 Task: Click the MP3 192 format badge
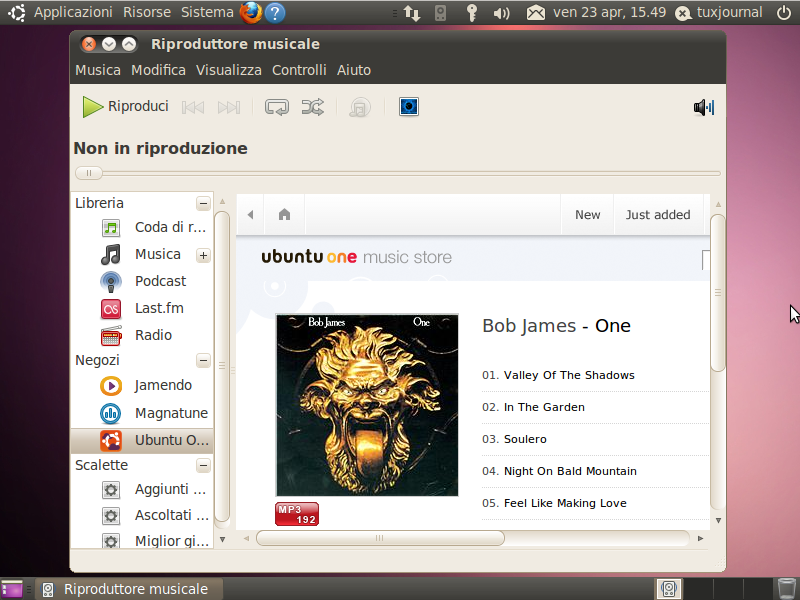(x=297, y=514)
